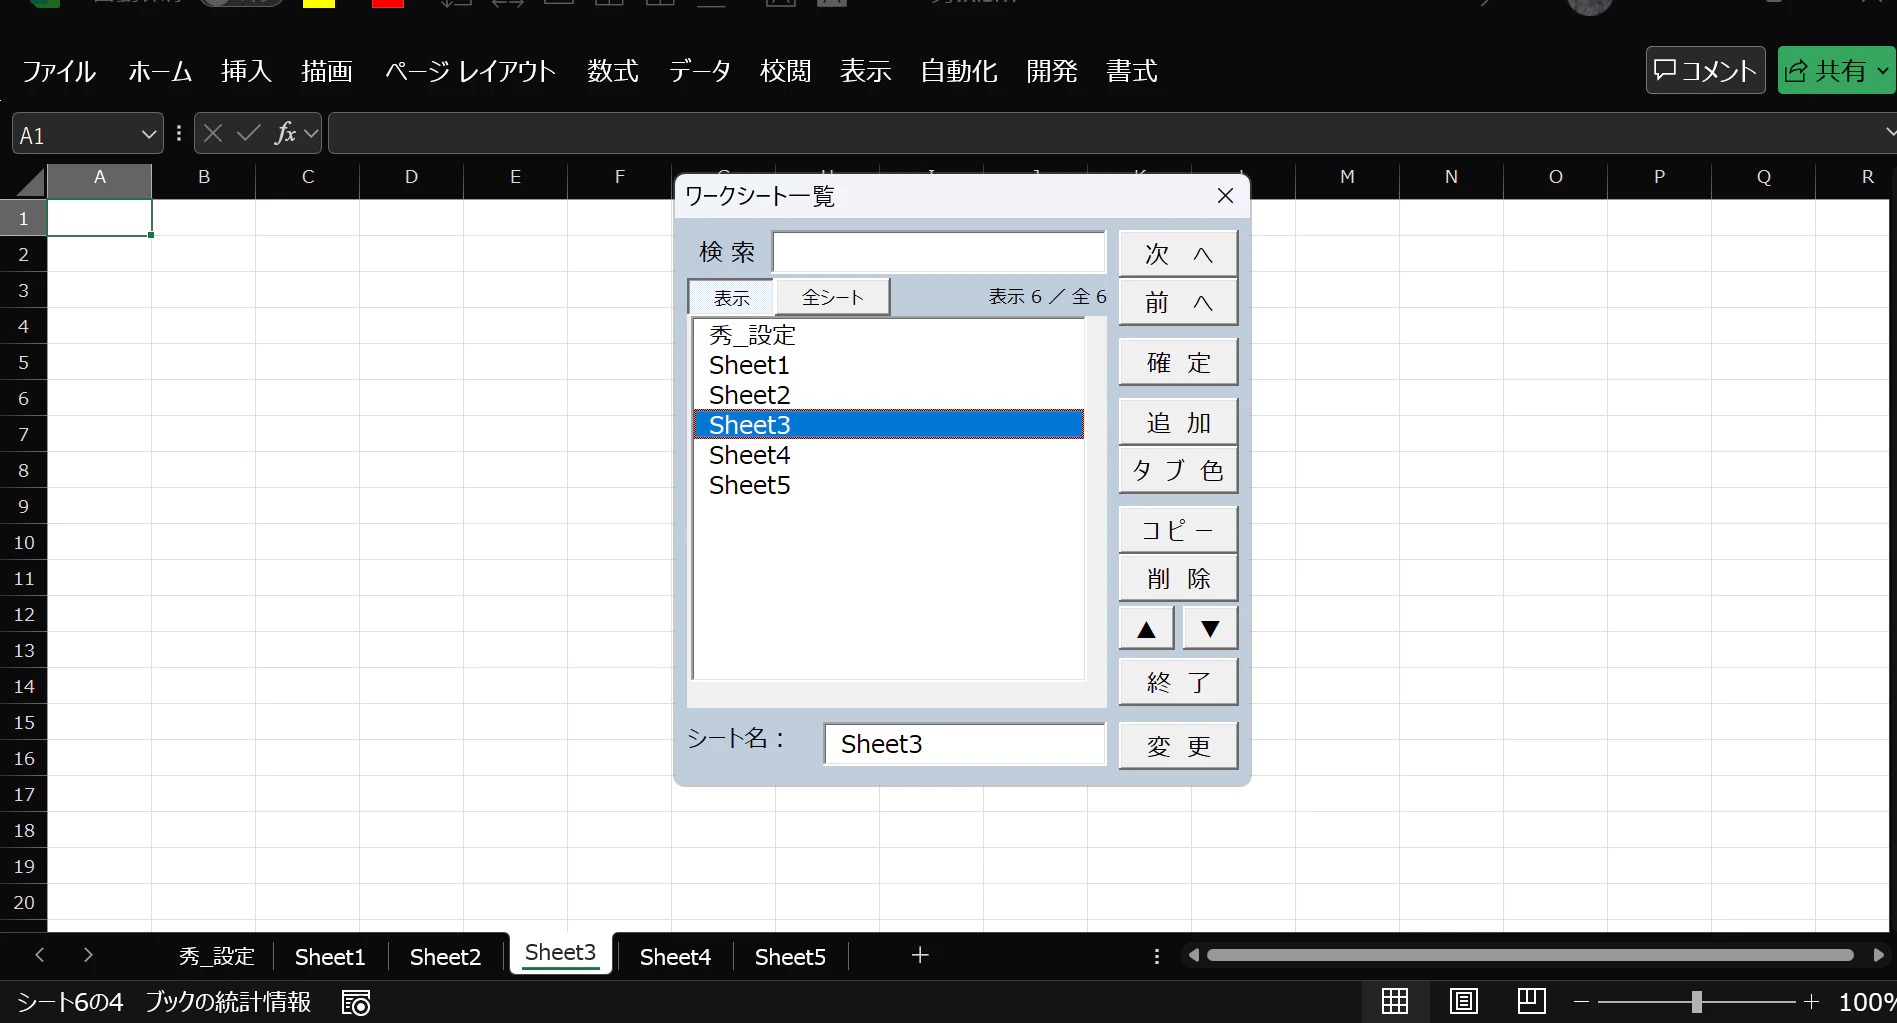Click the Sheet1 sheet tab
1897x1023 pixels.
click(x=330, y=957)
